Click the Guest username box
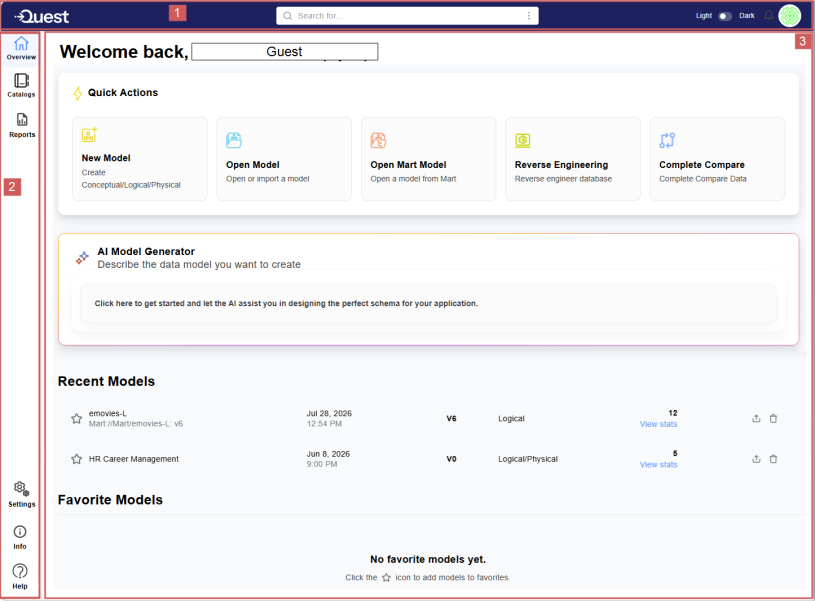815x601 pixels. [x=284, y=51]
